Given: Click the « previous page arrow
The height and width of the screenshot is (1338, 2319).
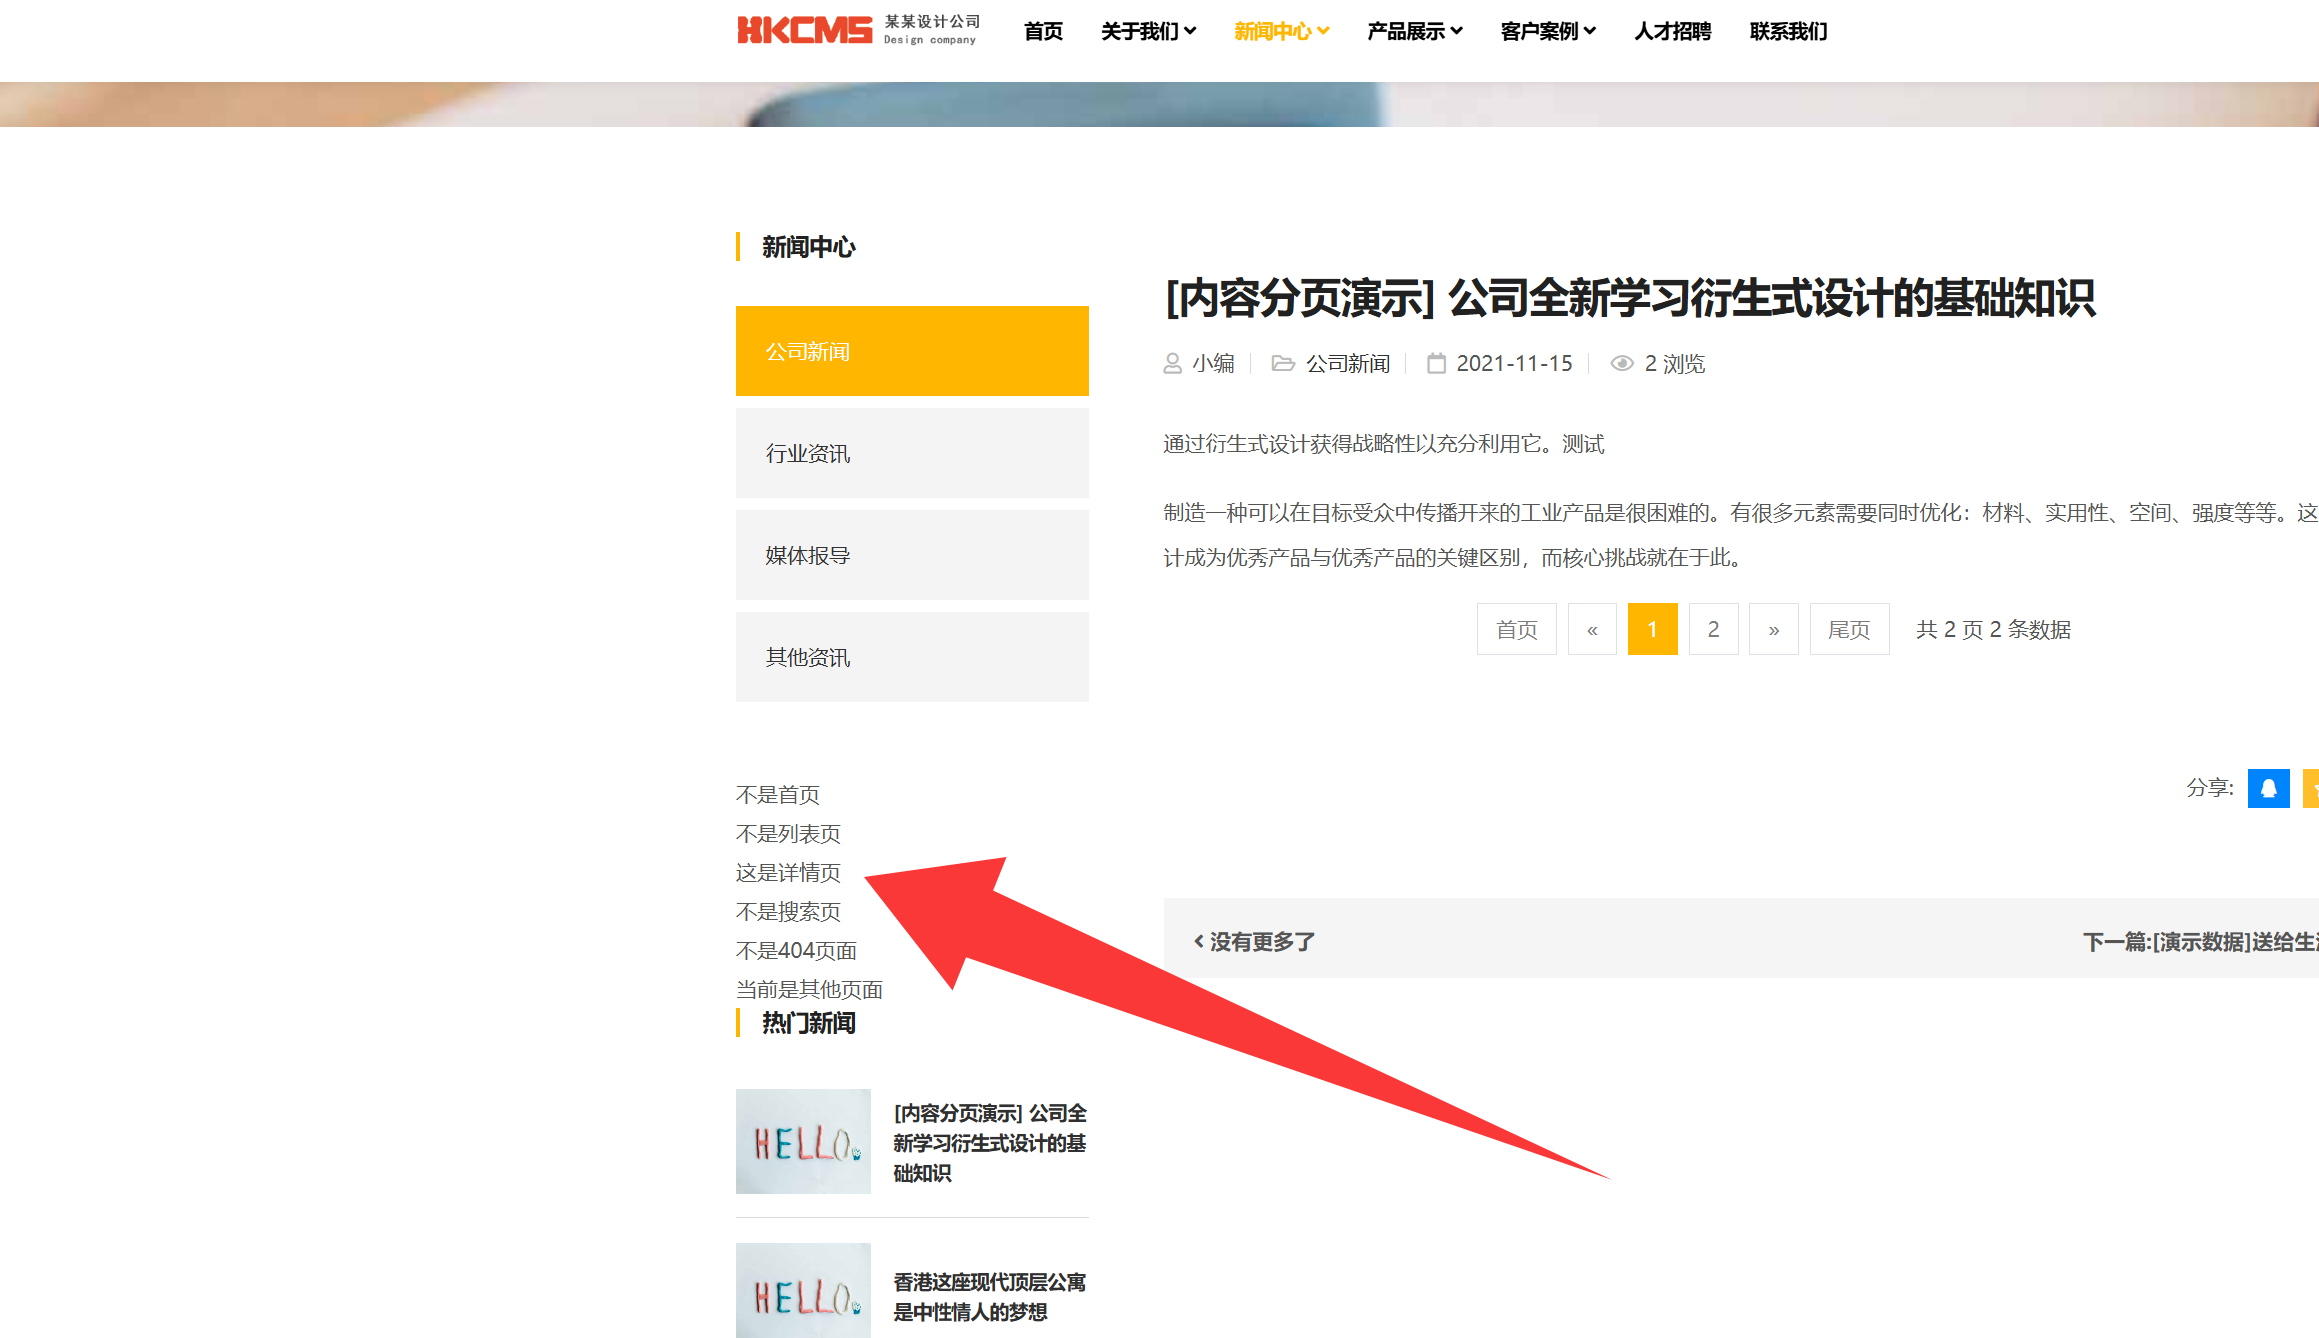Looking at the screenshot, I should 1592,630.
